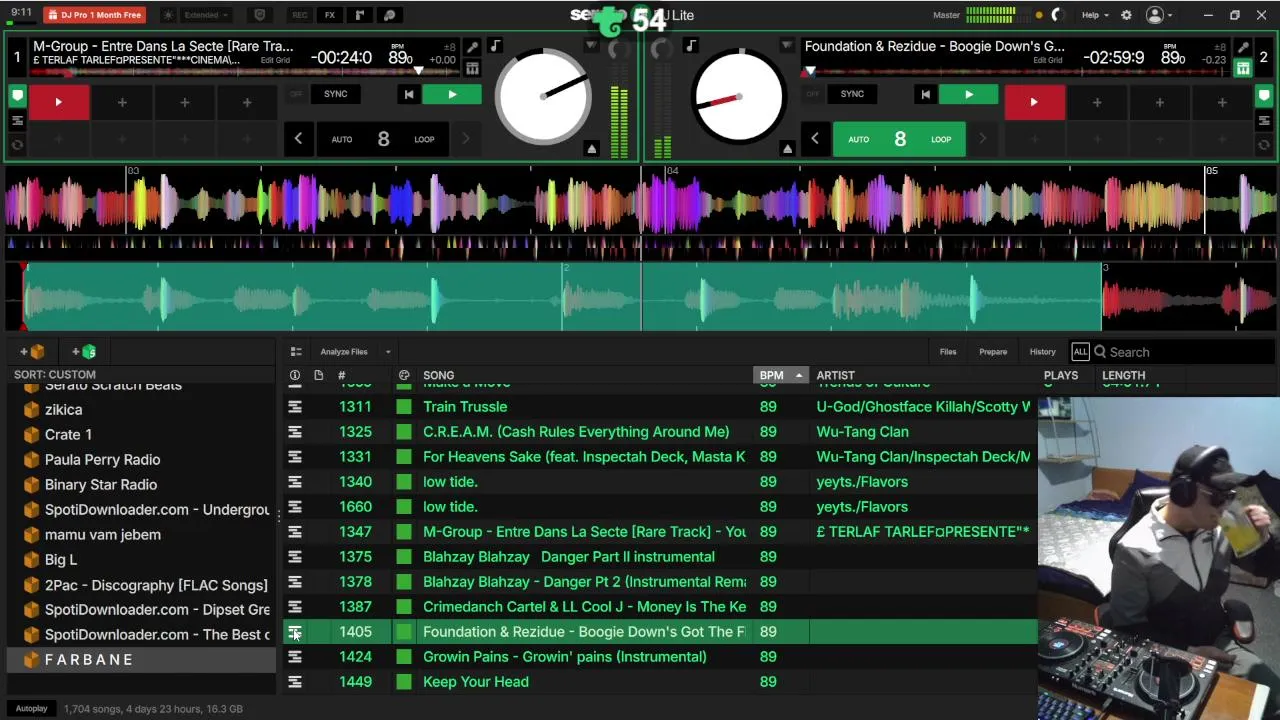This screenshot has height=720, width=1280.
Task: Open the settings gear
Action: click(x=1126, y=15)
